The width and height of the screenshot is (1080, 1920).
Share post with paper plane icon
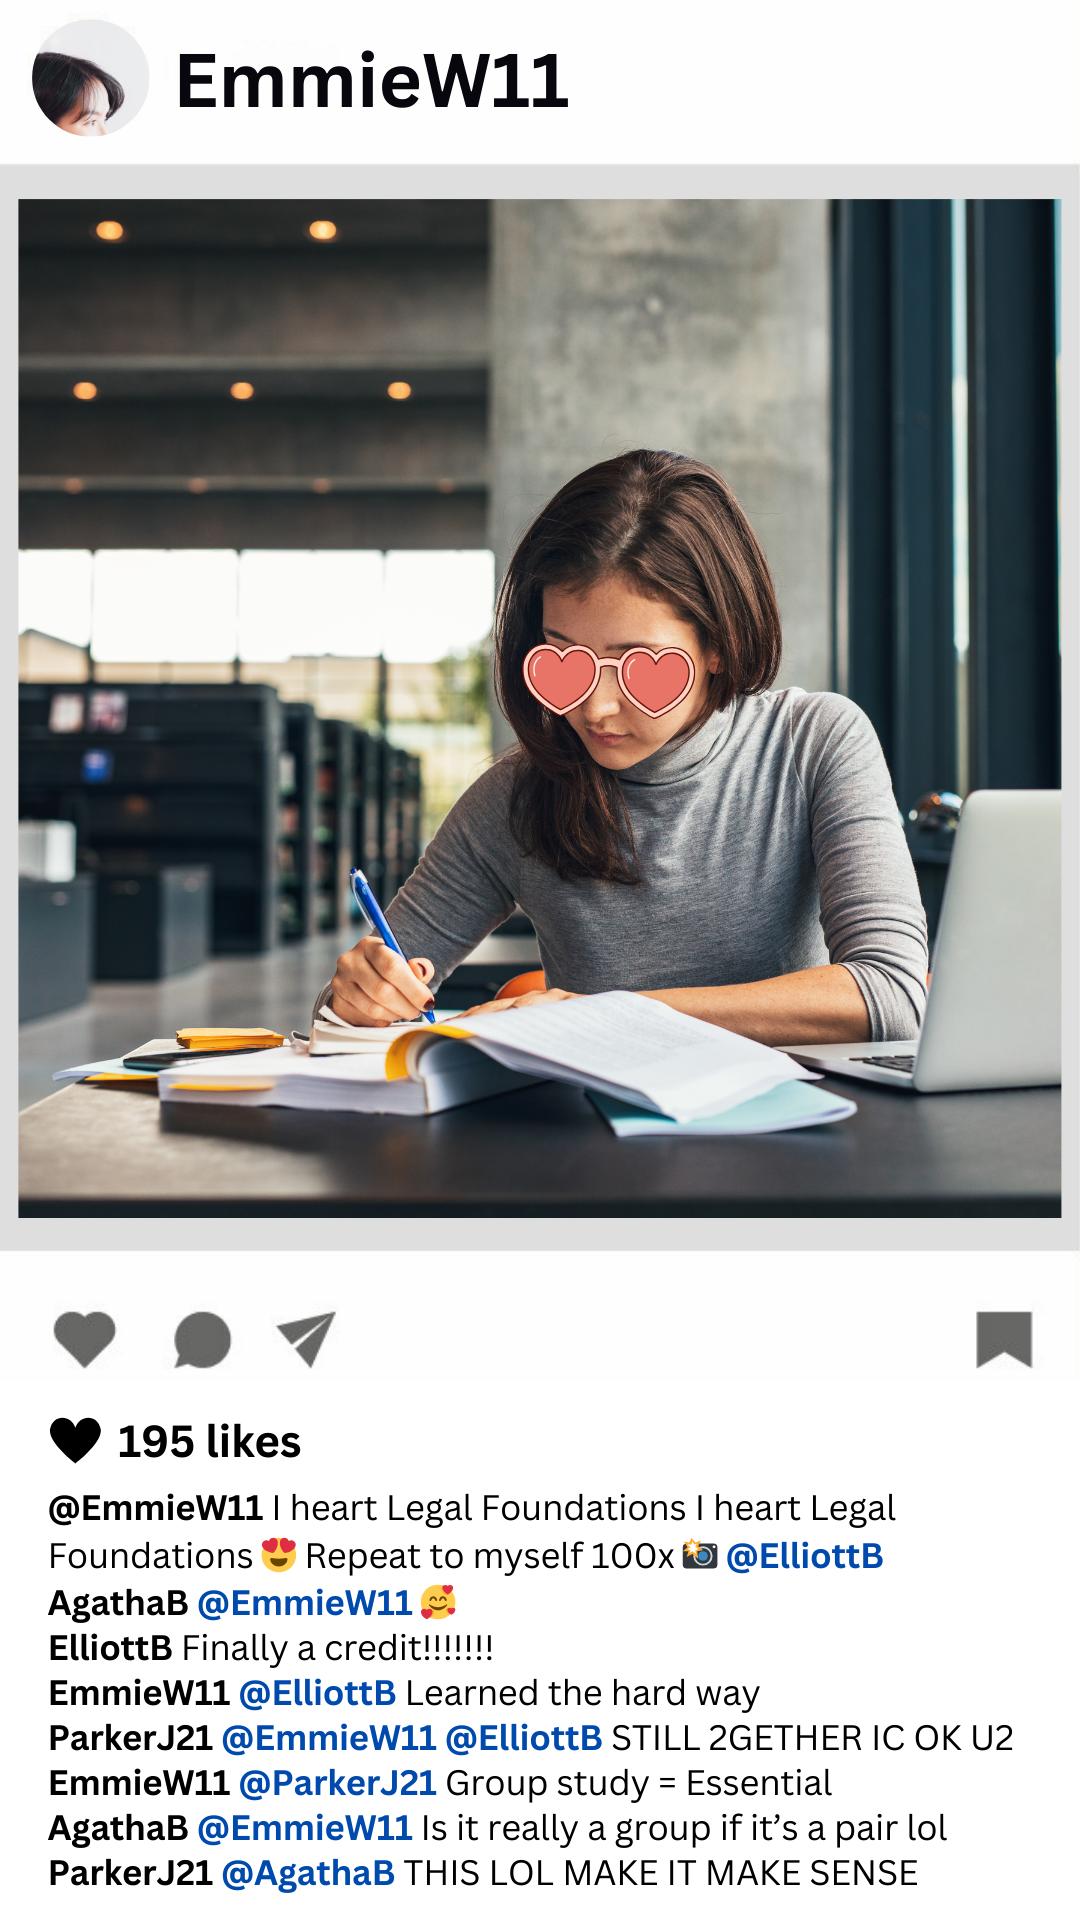point(306,1338)
